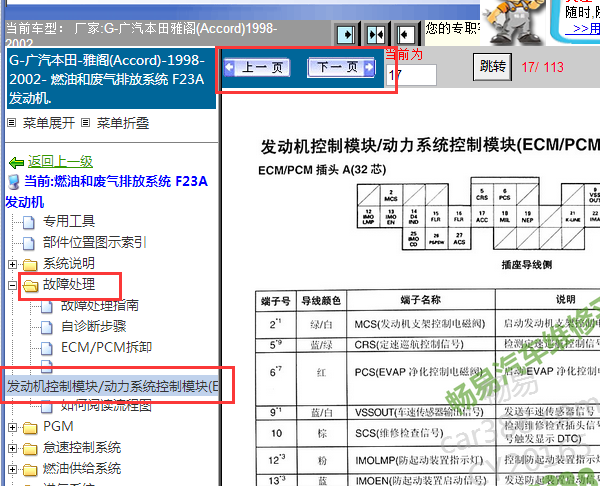Screen dimensions: 600x486
Task: Collapse the 故障处理 folder
Action: coord(12,285)
